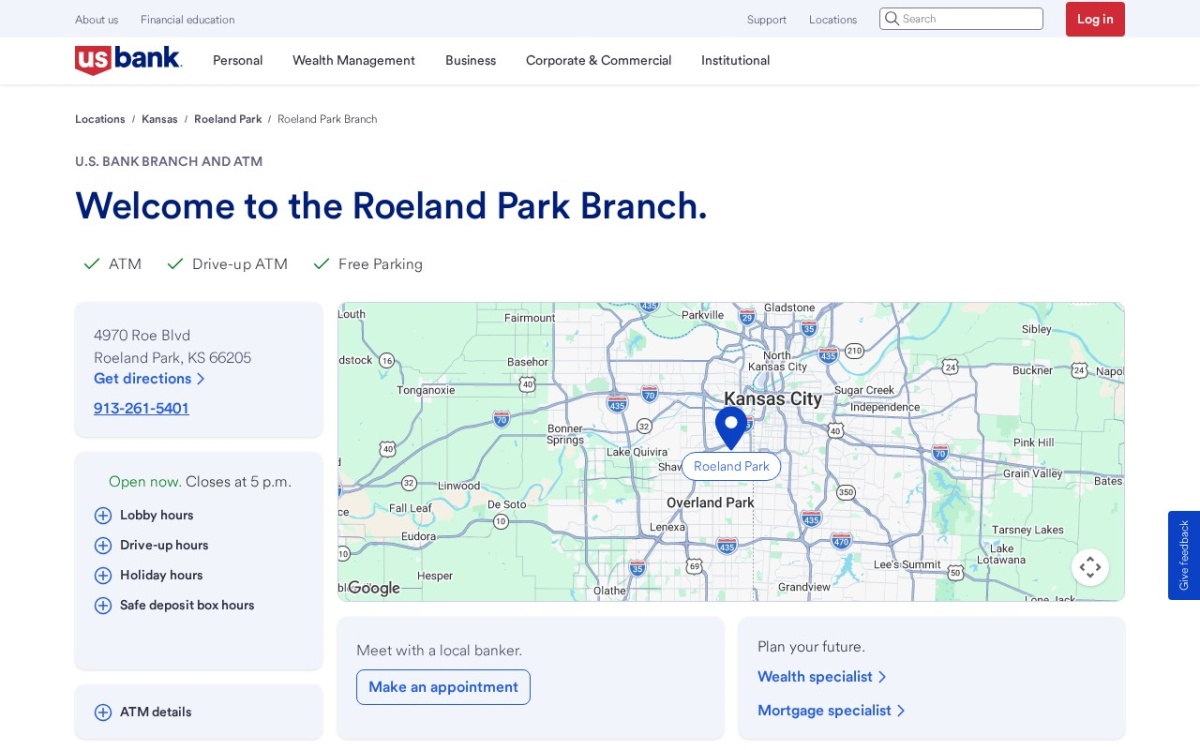Viewport: 1200px width, 750px height.
Task: Open Locations link in top bar
Action: tap(833, 19)
